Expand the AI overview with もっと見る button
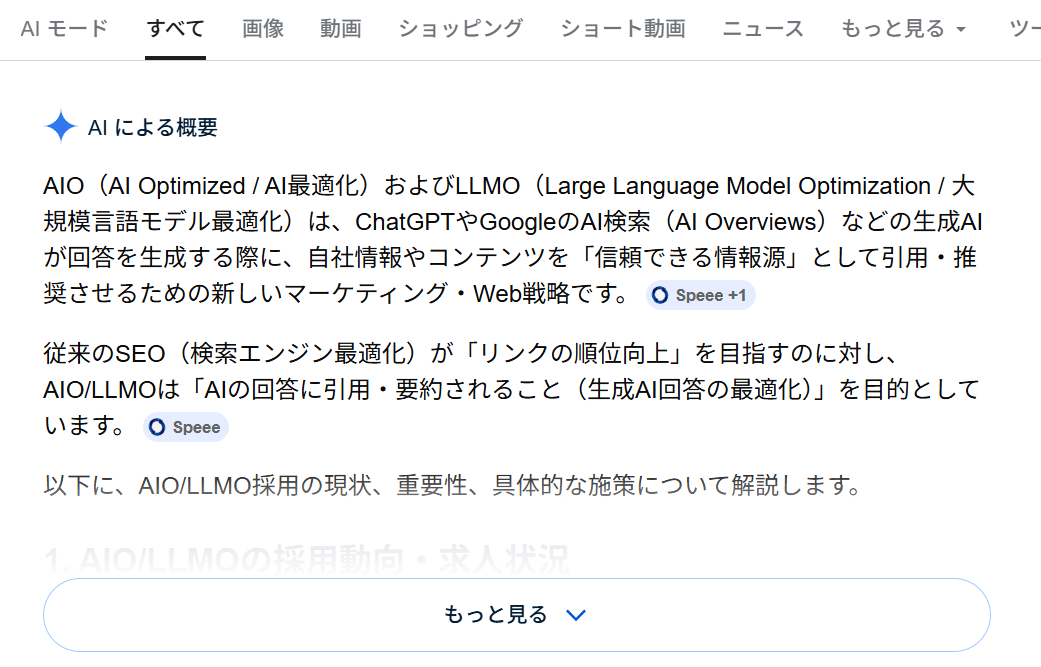Image resolution: width=1041 pixels, height=667 pixels. [x=516, y=615]
